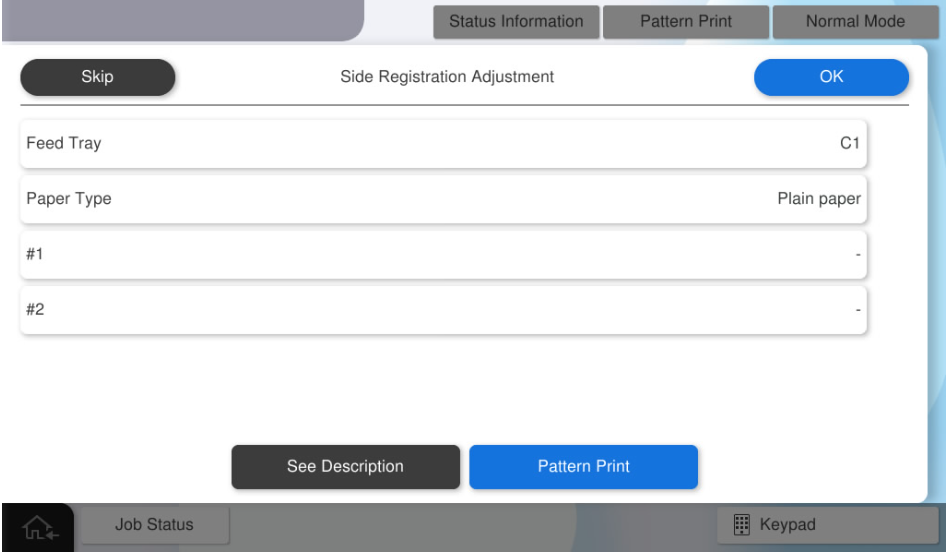This screenshot has width=946, height=552.
Task: Open the Feed Tray setting row
Action: coord(443,144)
